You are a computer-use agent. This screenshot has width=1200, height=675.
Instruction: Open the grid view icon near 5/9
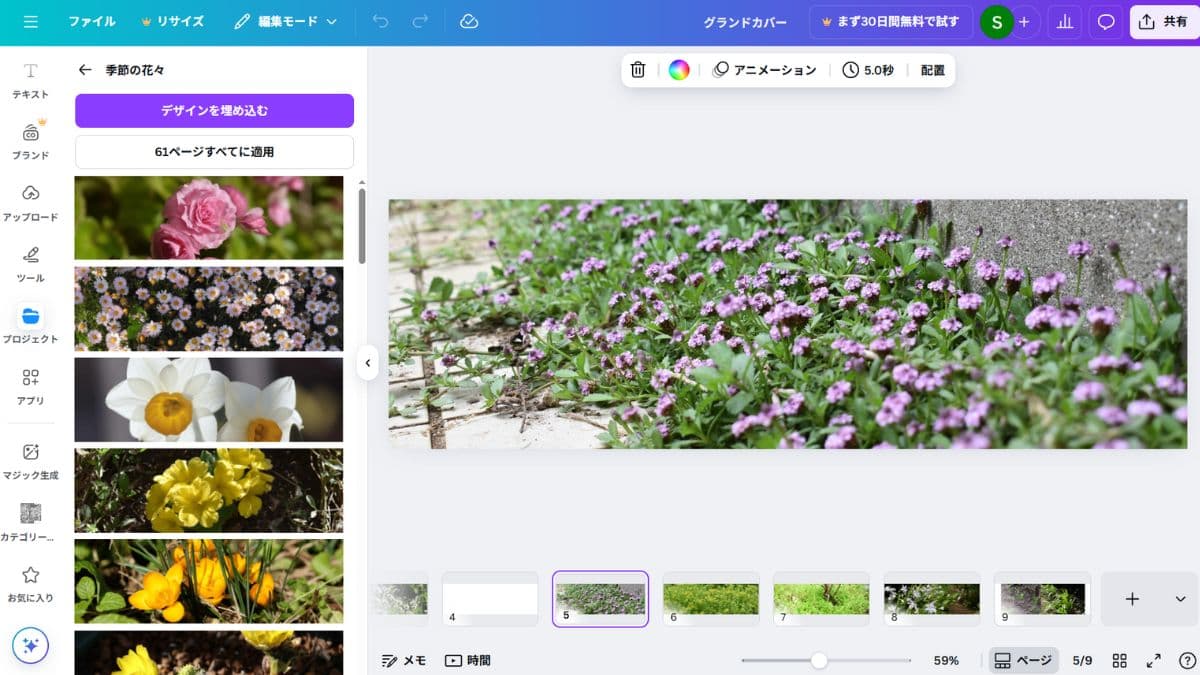click(x=1120, y=660)
